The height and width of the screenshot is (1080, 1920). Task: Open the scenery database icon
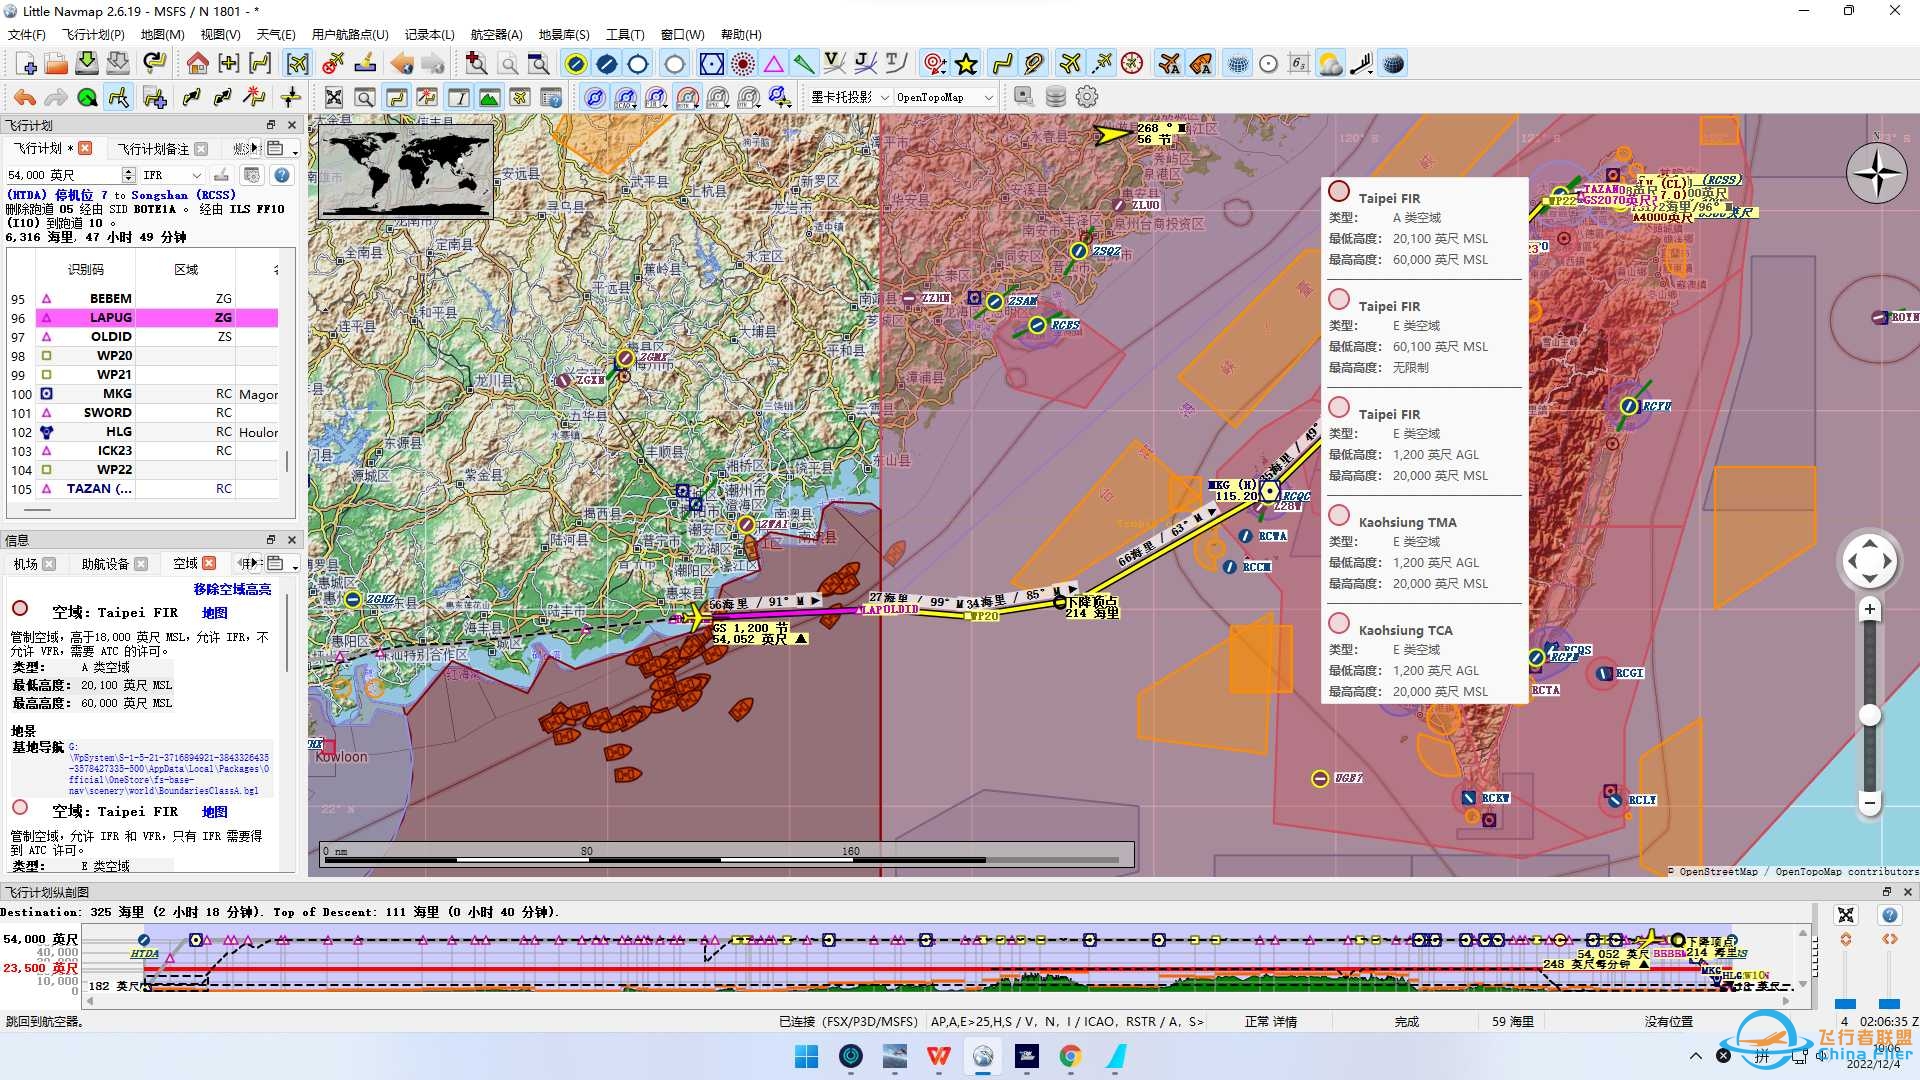(1055, 97)
